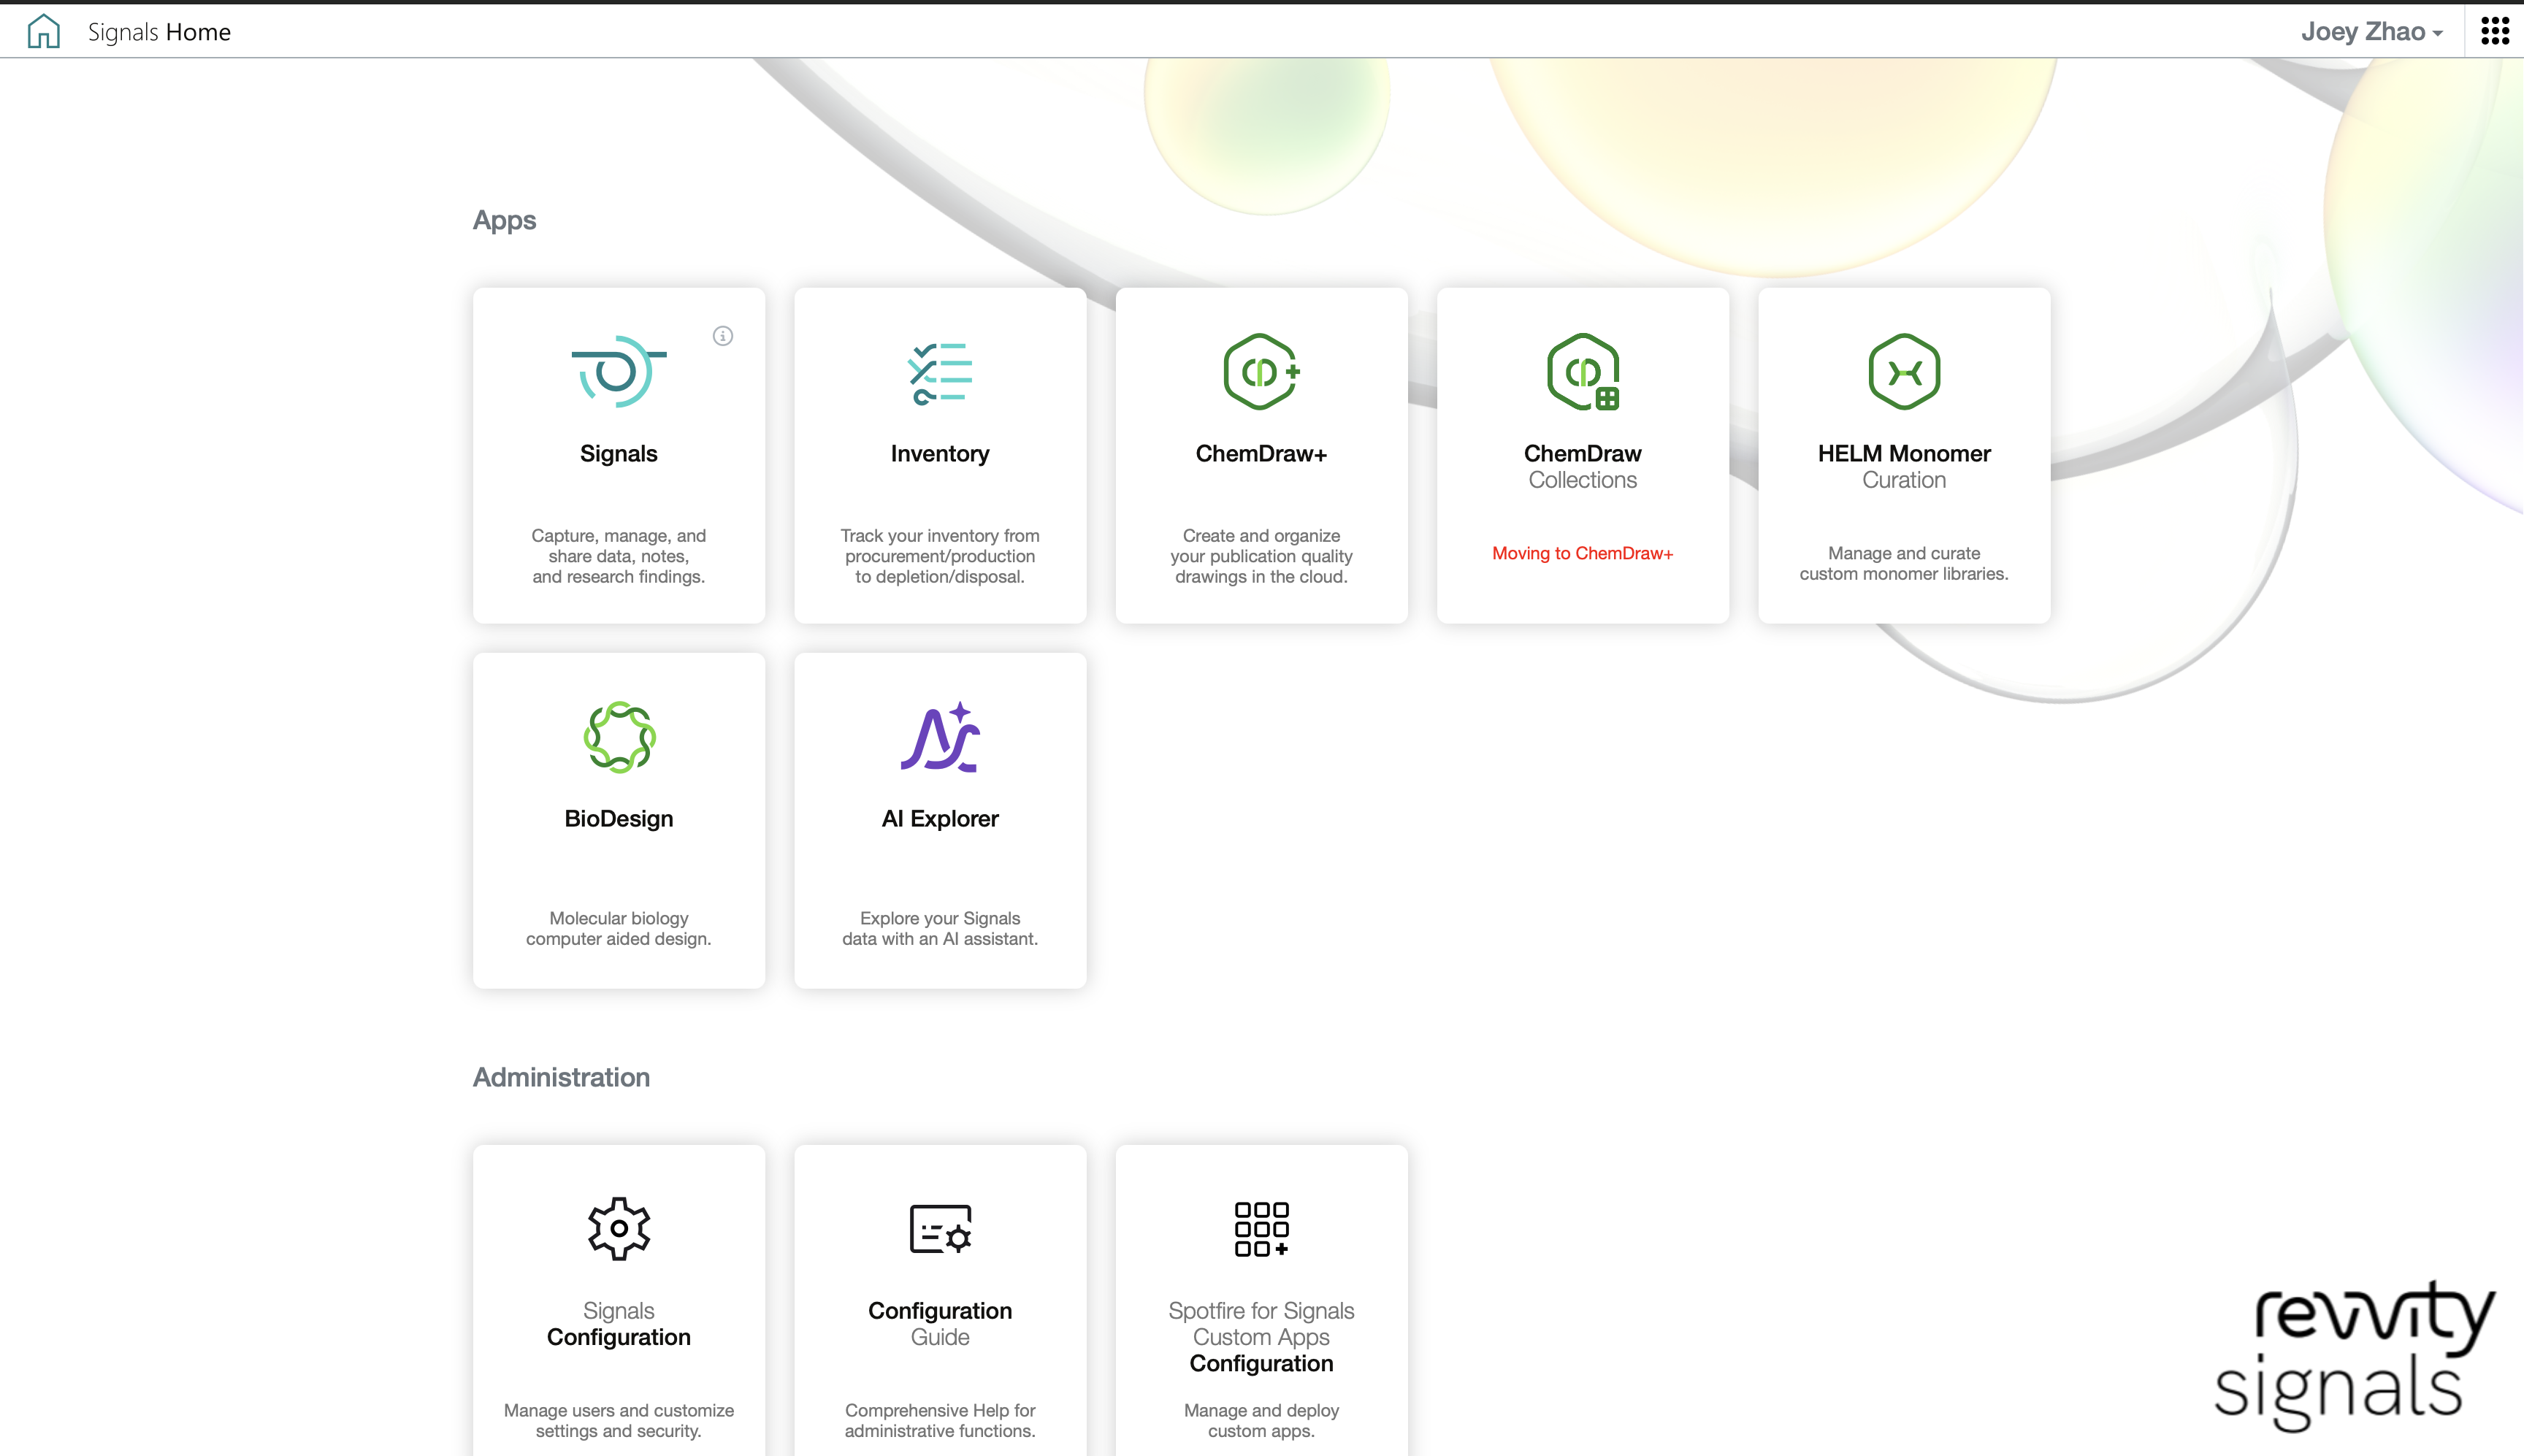This screenshot has height=1456, width=2524.
Task: Open Signals Configuration title
Action: click(619, 1324)
